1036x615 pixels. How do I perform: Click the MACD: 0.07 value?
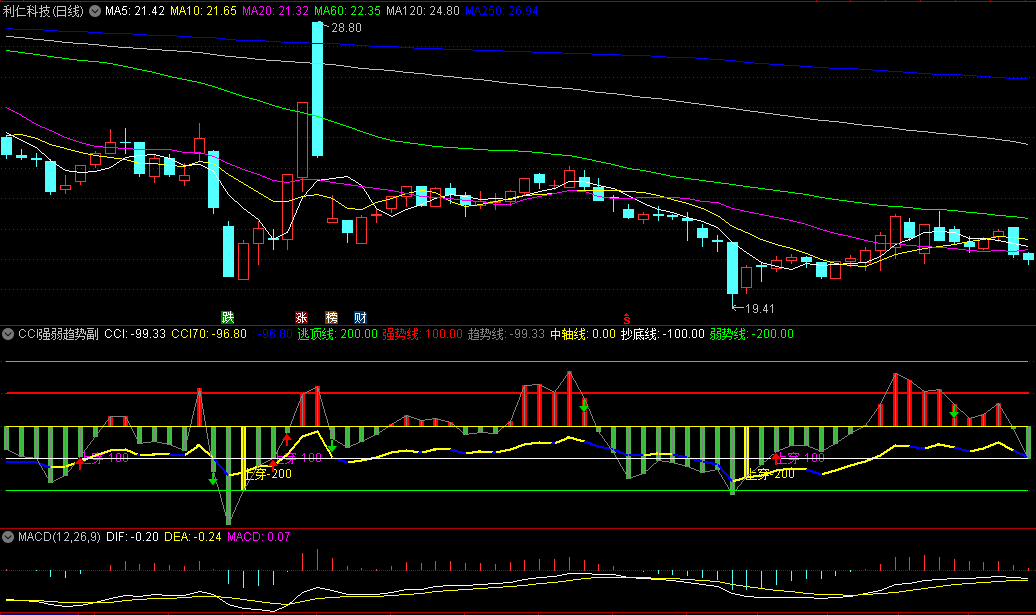click(x=258, y=537)
